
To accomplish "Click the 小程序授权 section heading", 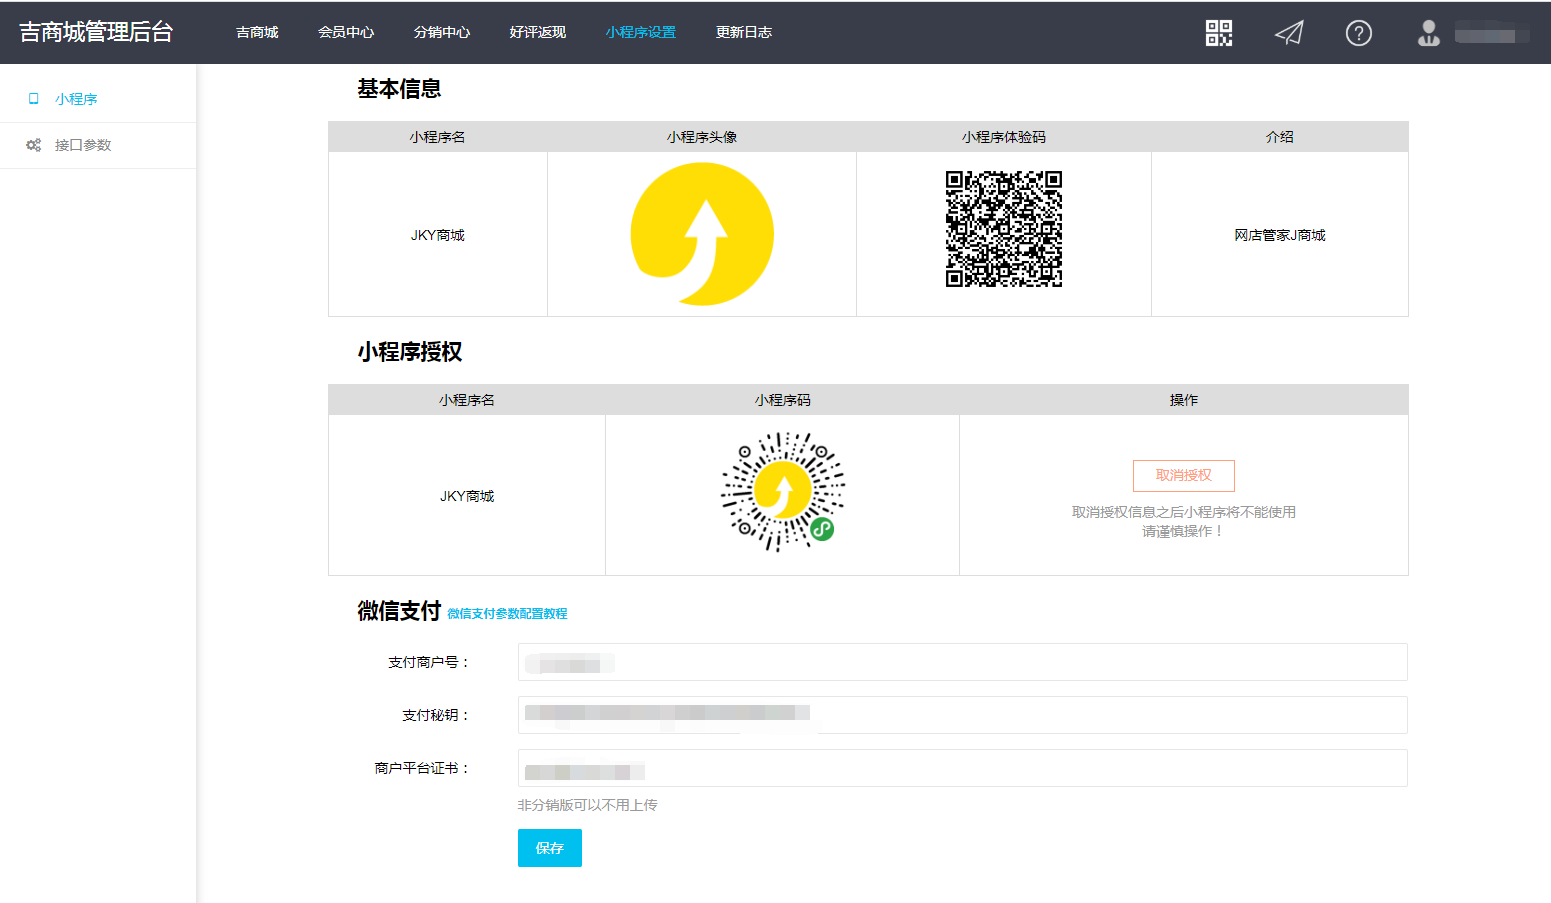I will tap(410, 352).
